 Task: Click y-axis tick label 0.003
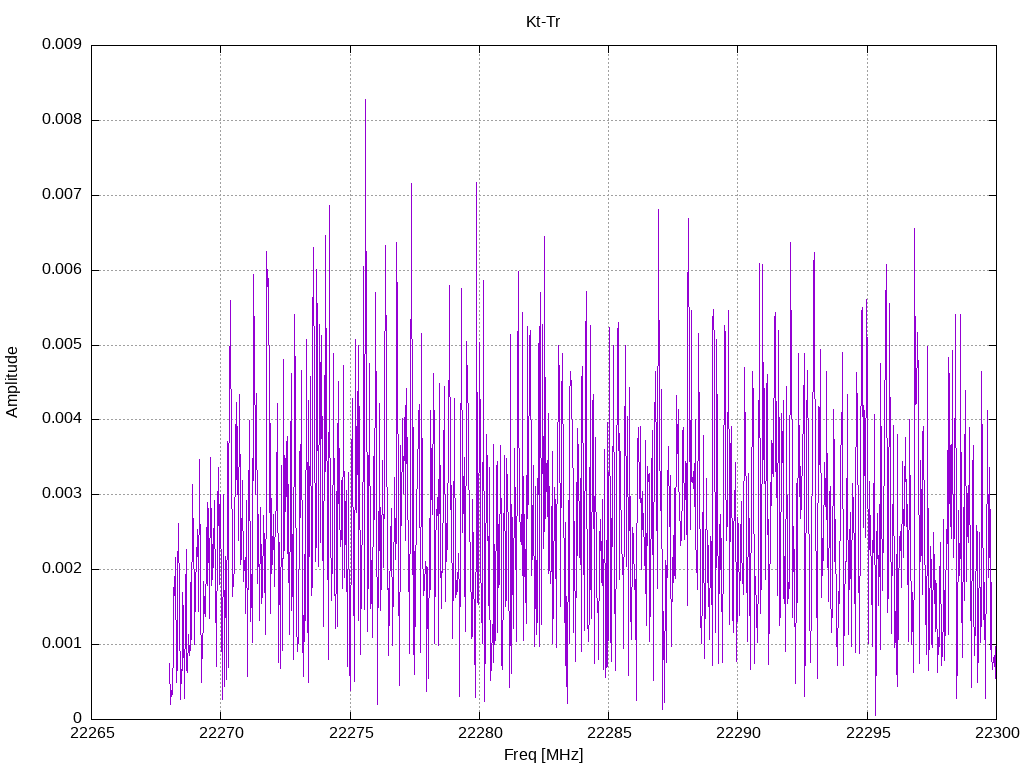(x=62, y=494)
